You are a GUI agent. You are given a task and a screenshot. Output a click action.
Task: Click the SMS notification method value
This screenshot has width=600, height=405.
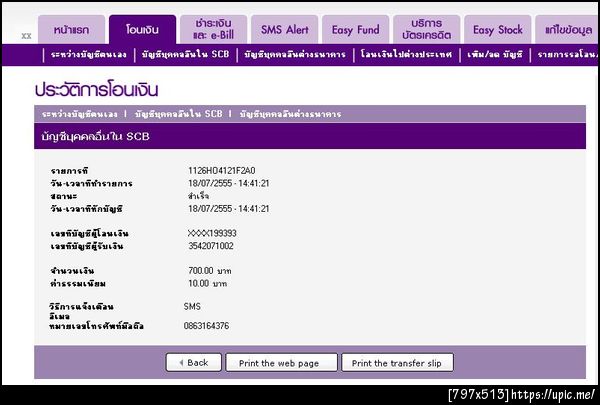192,307
